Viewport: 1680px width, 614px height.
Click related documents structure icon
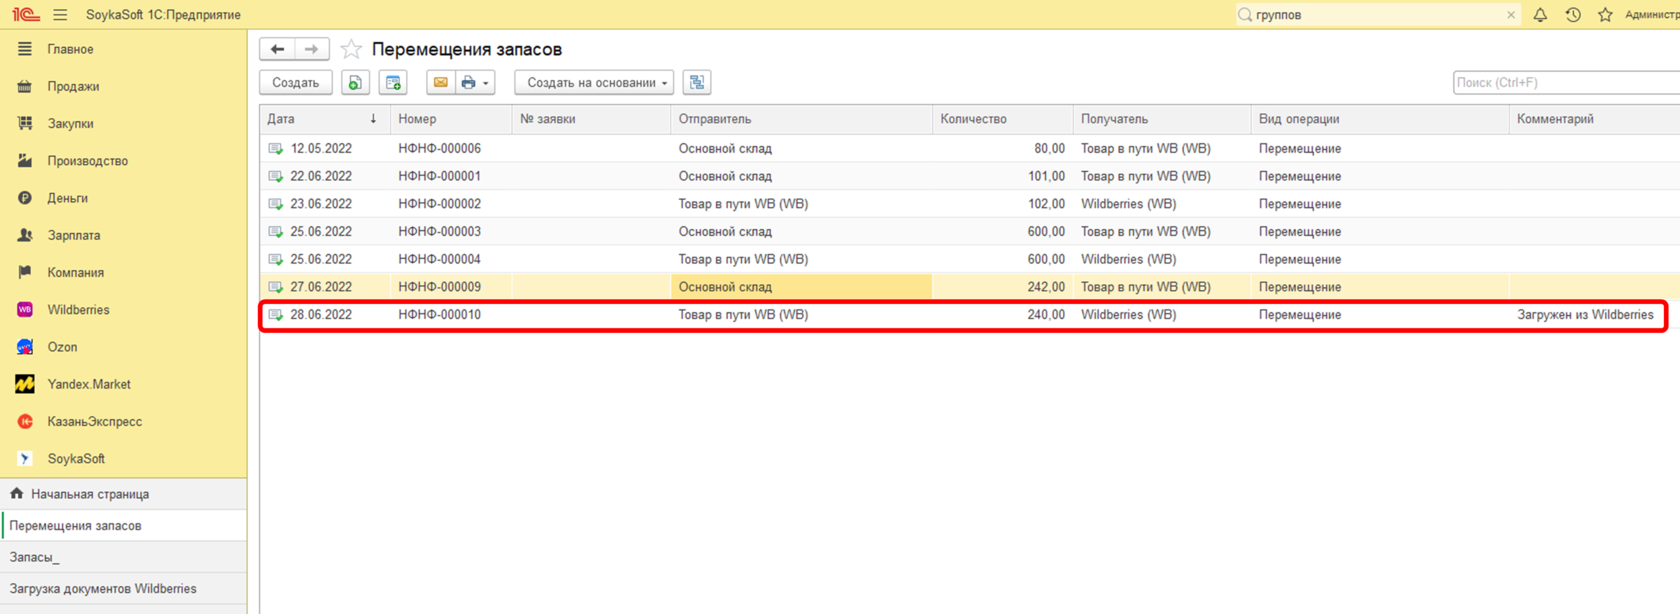697,83
